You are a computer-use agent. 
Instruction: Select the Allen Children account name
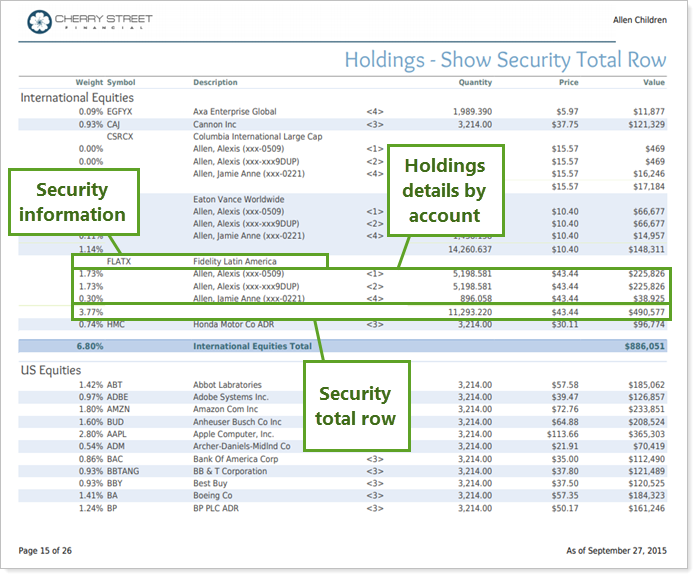coord(639,20)
